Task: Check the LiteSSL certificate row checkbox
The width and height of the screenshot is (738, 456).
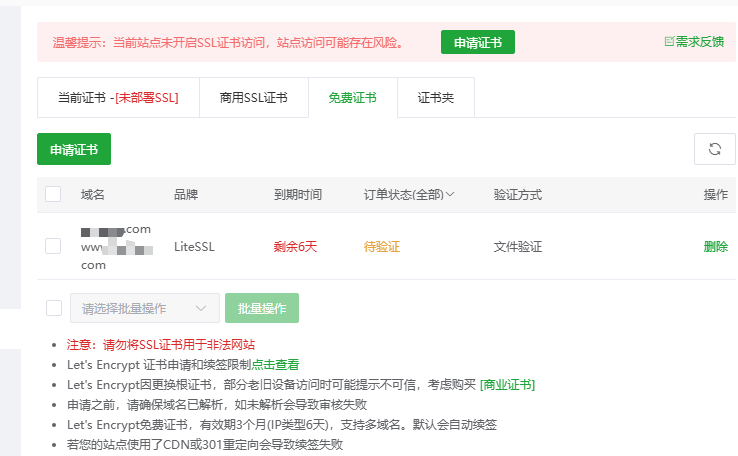Action: tap(53, 246)
